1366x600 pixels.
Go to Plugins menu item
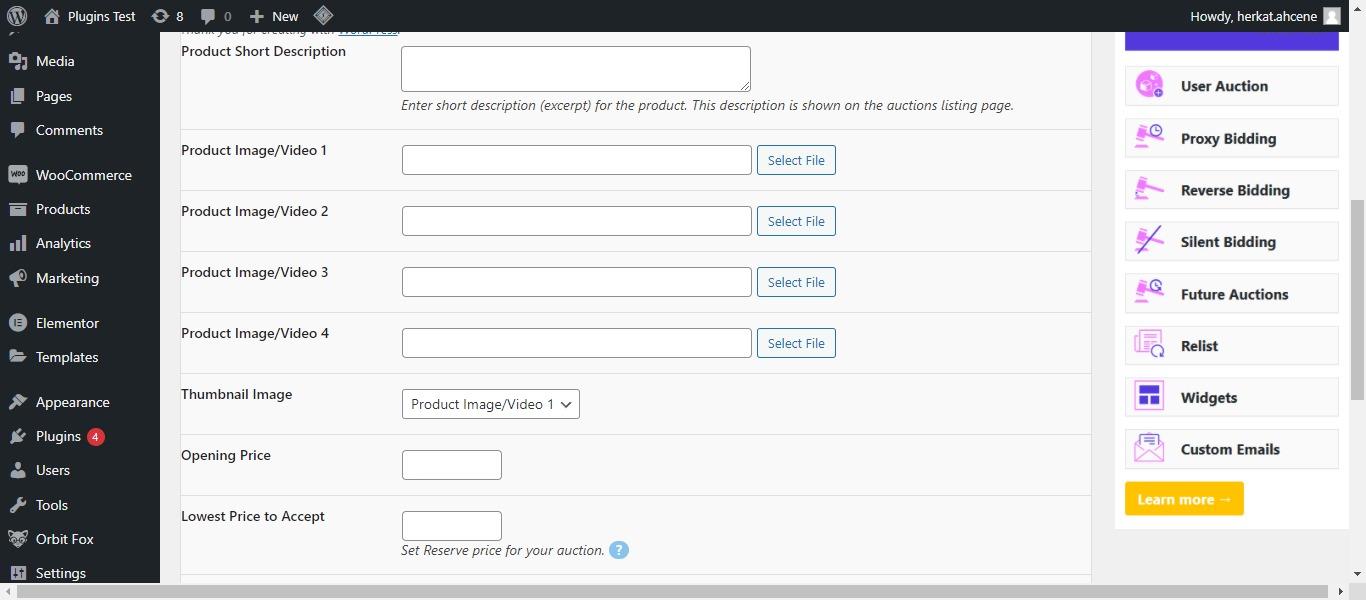[x=58, y=436]
